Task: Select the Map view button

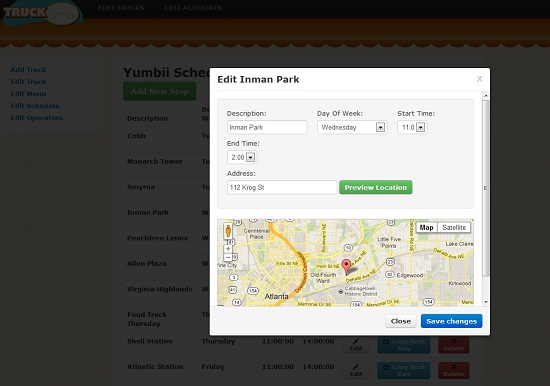Action: pyautogui.click(x=427, y=227)
